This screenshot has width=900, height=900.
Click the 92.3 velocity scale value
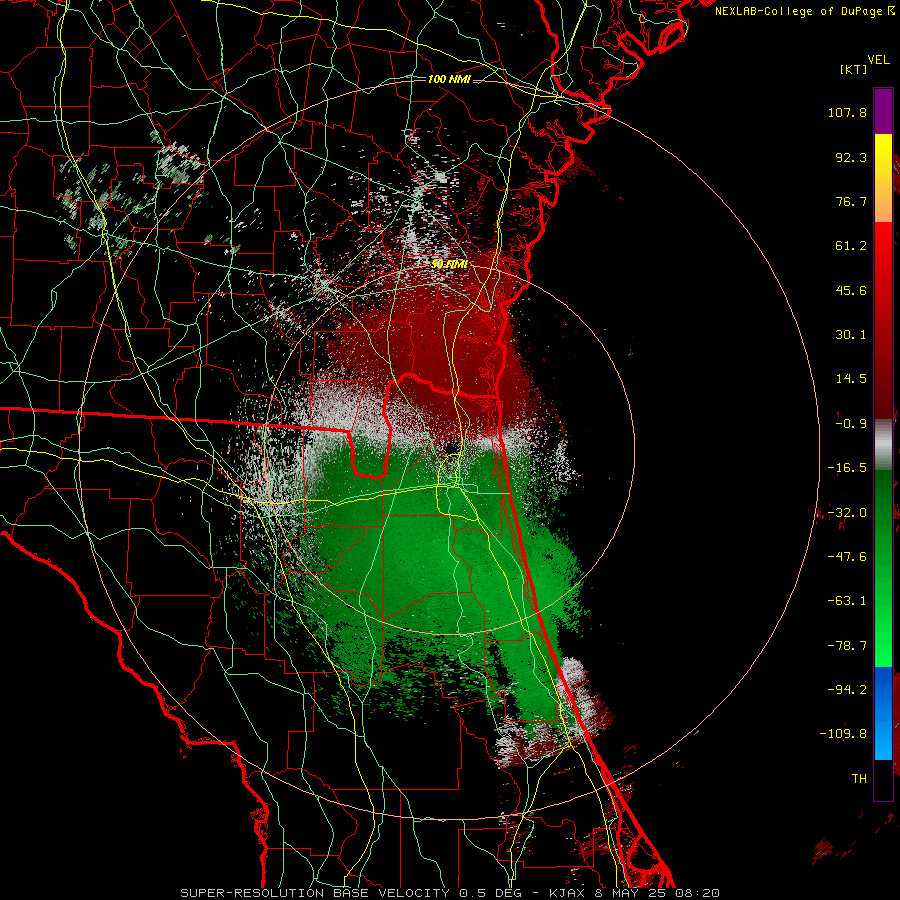851,157
